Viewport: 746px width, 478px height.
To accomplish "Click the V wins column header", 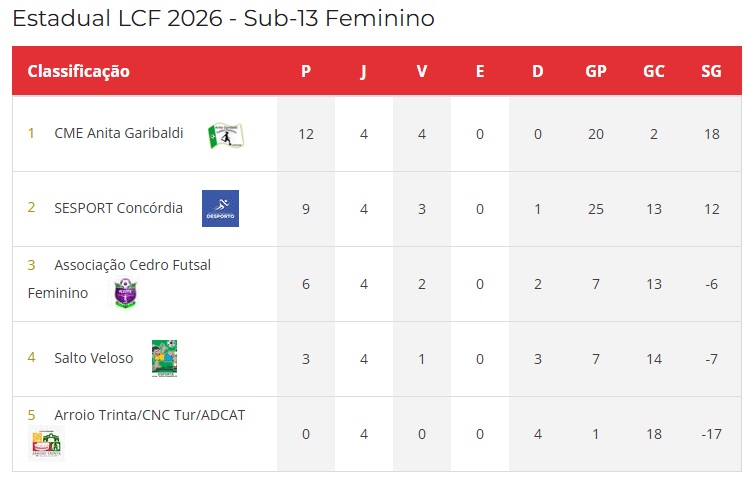I will [x=422, y=71].
